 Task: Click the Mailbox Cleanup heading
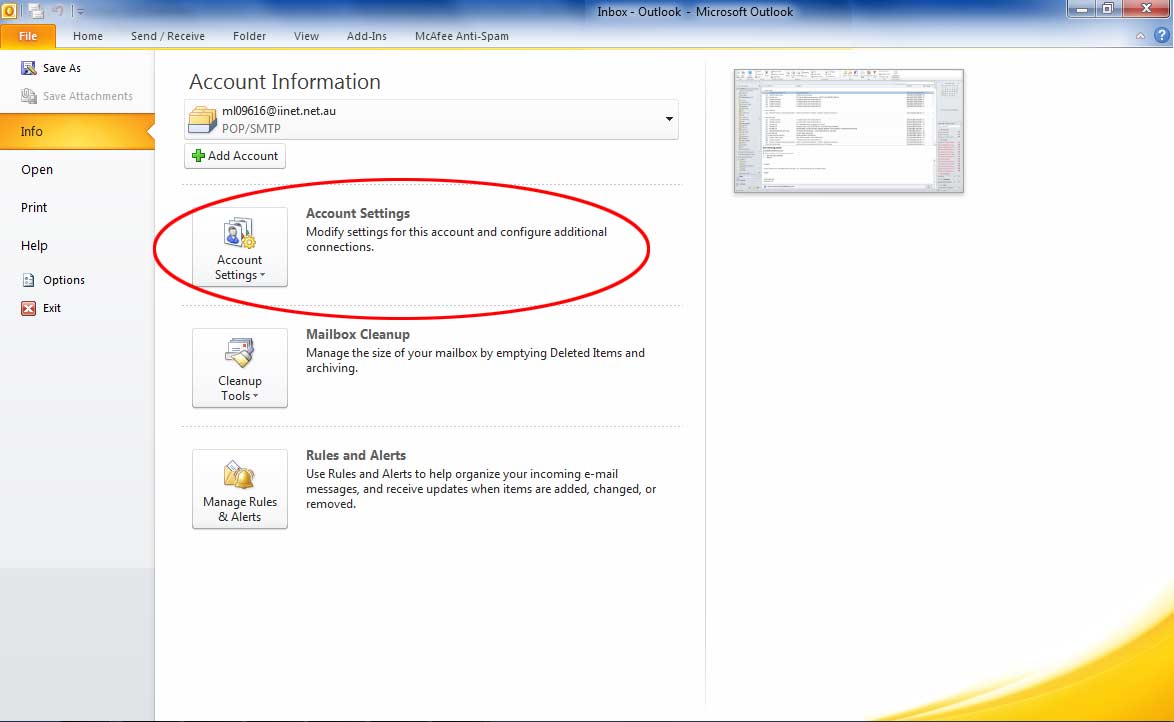tap(358, 334)
